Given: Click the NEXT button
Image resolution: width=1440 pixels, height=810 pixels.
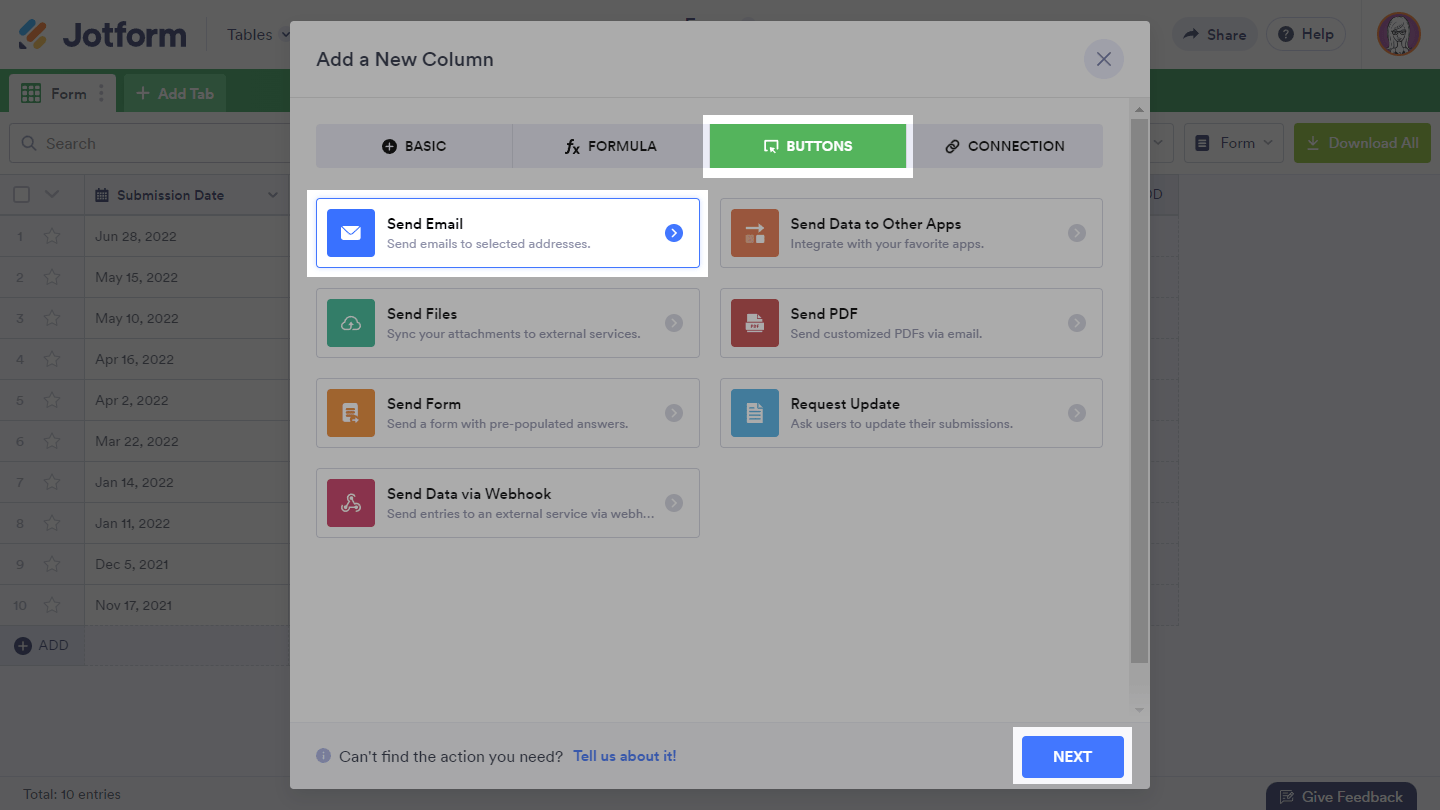Looking at the screenshot, I should (x=1072, y=757).
